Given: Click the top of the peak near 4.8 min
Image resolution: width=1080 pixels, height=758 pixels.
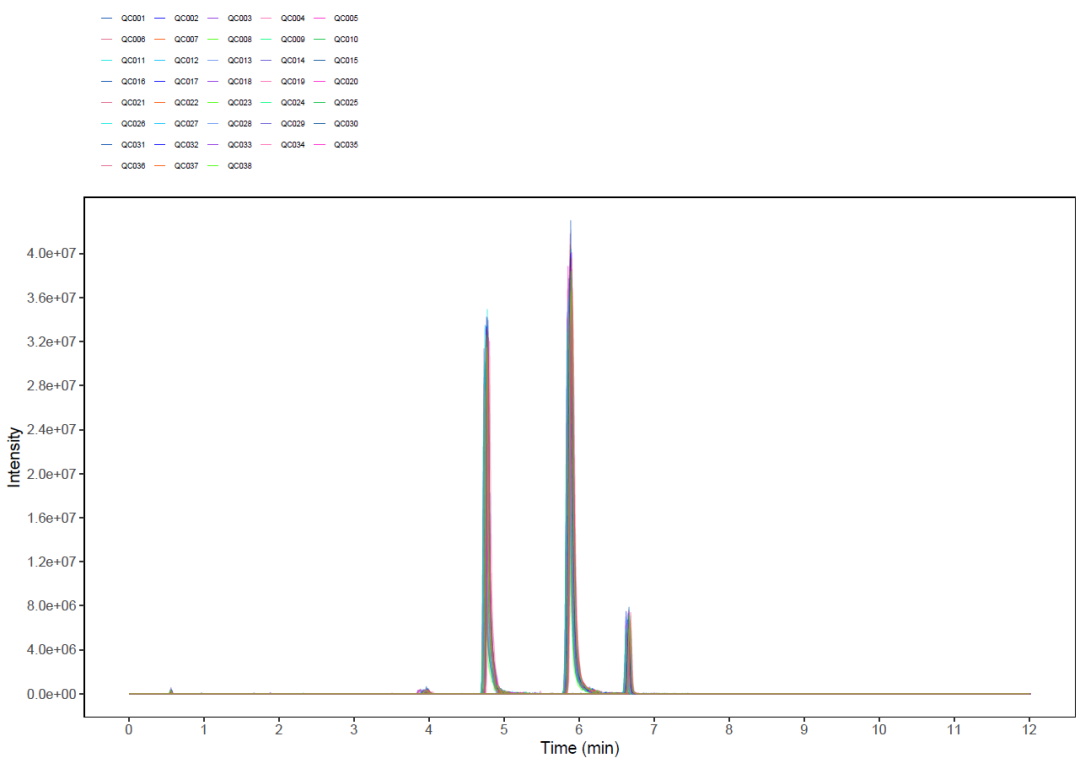Looking at the screenshot, I should [x=487, y=312].
